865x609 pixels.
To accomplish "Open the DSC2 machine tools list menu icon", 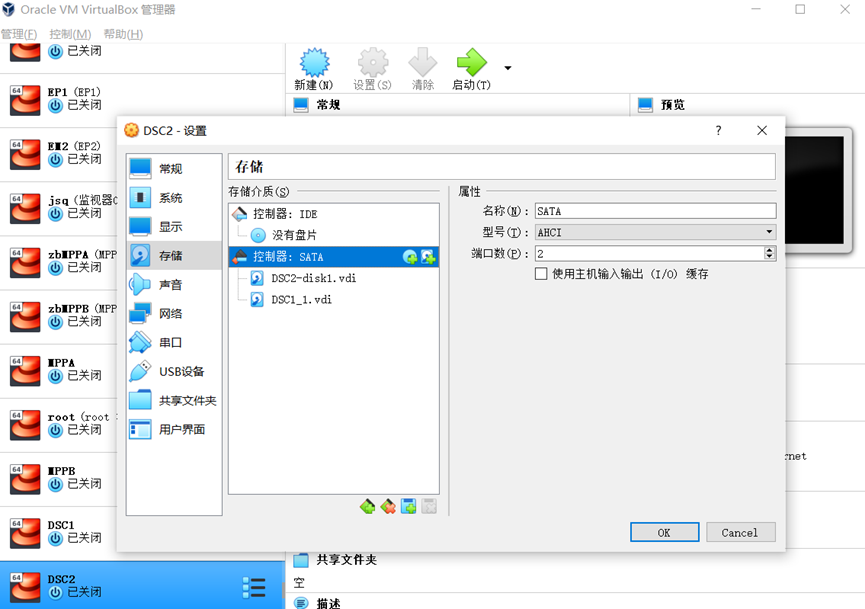I will pyautogui.click(x=254, y=587).
